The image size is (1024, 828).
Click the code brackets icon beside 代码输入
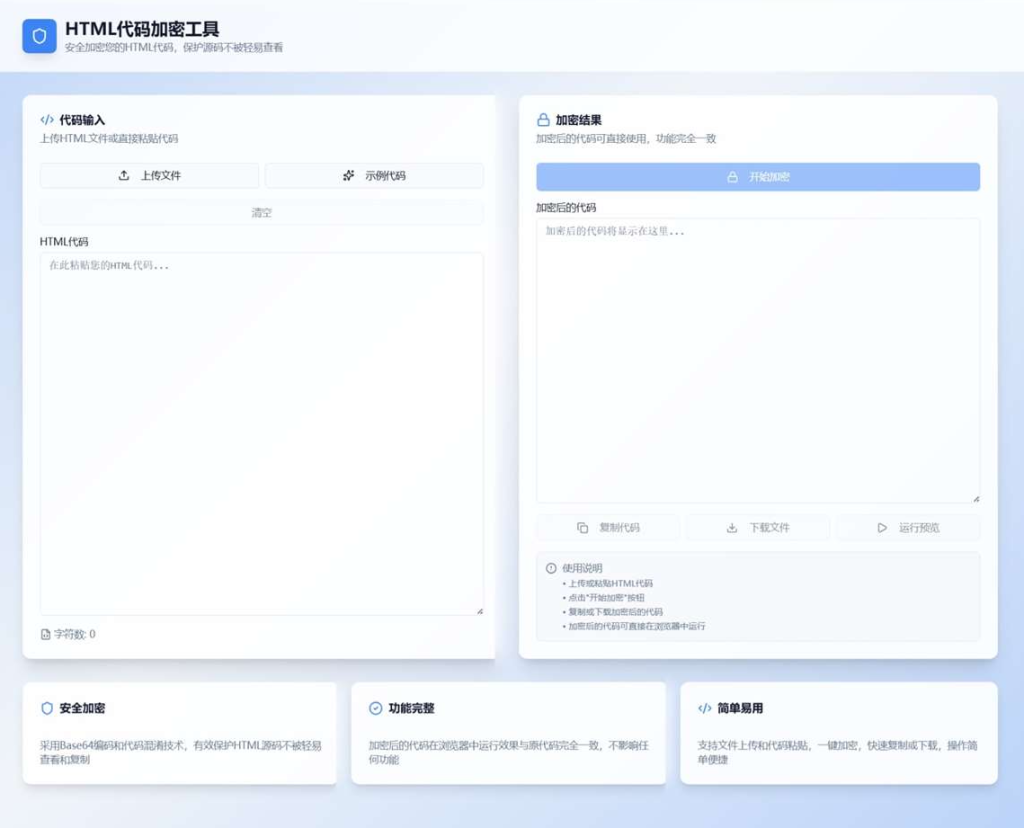[x=47, y=120]
